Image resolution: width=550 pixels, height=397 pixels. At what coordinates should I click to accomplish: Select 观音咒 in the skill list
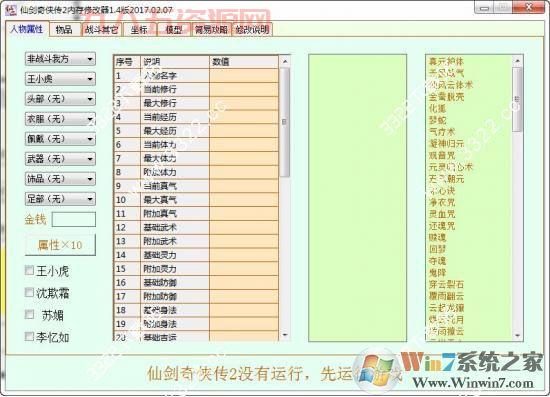click(442, 155)
